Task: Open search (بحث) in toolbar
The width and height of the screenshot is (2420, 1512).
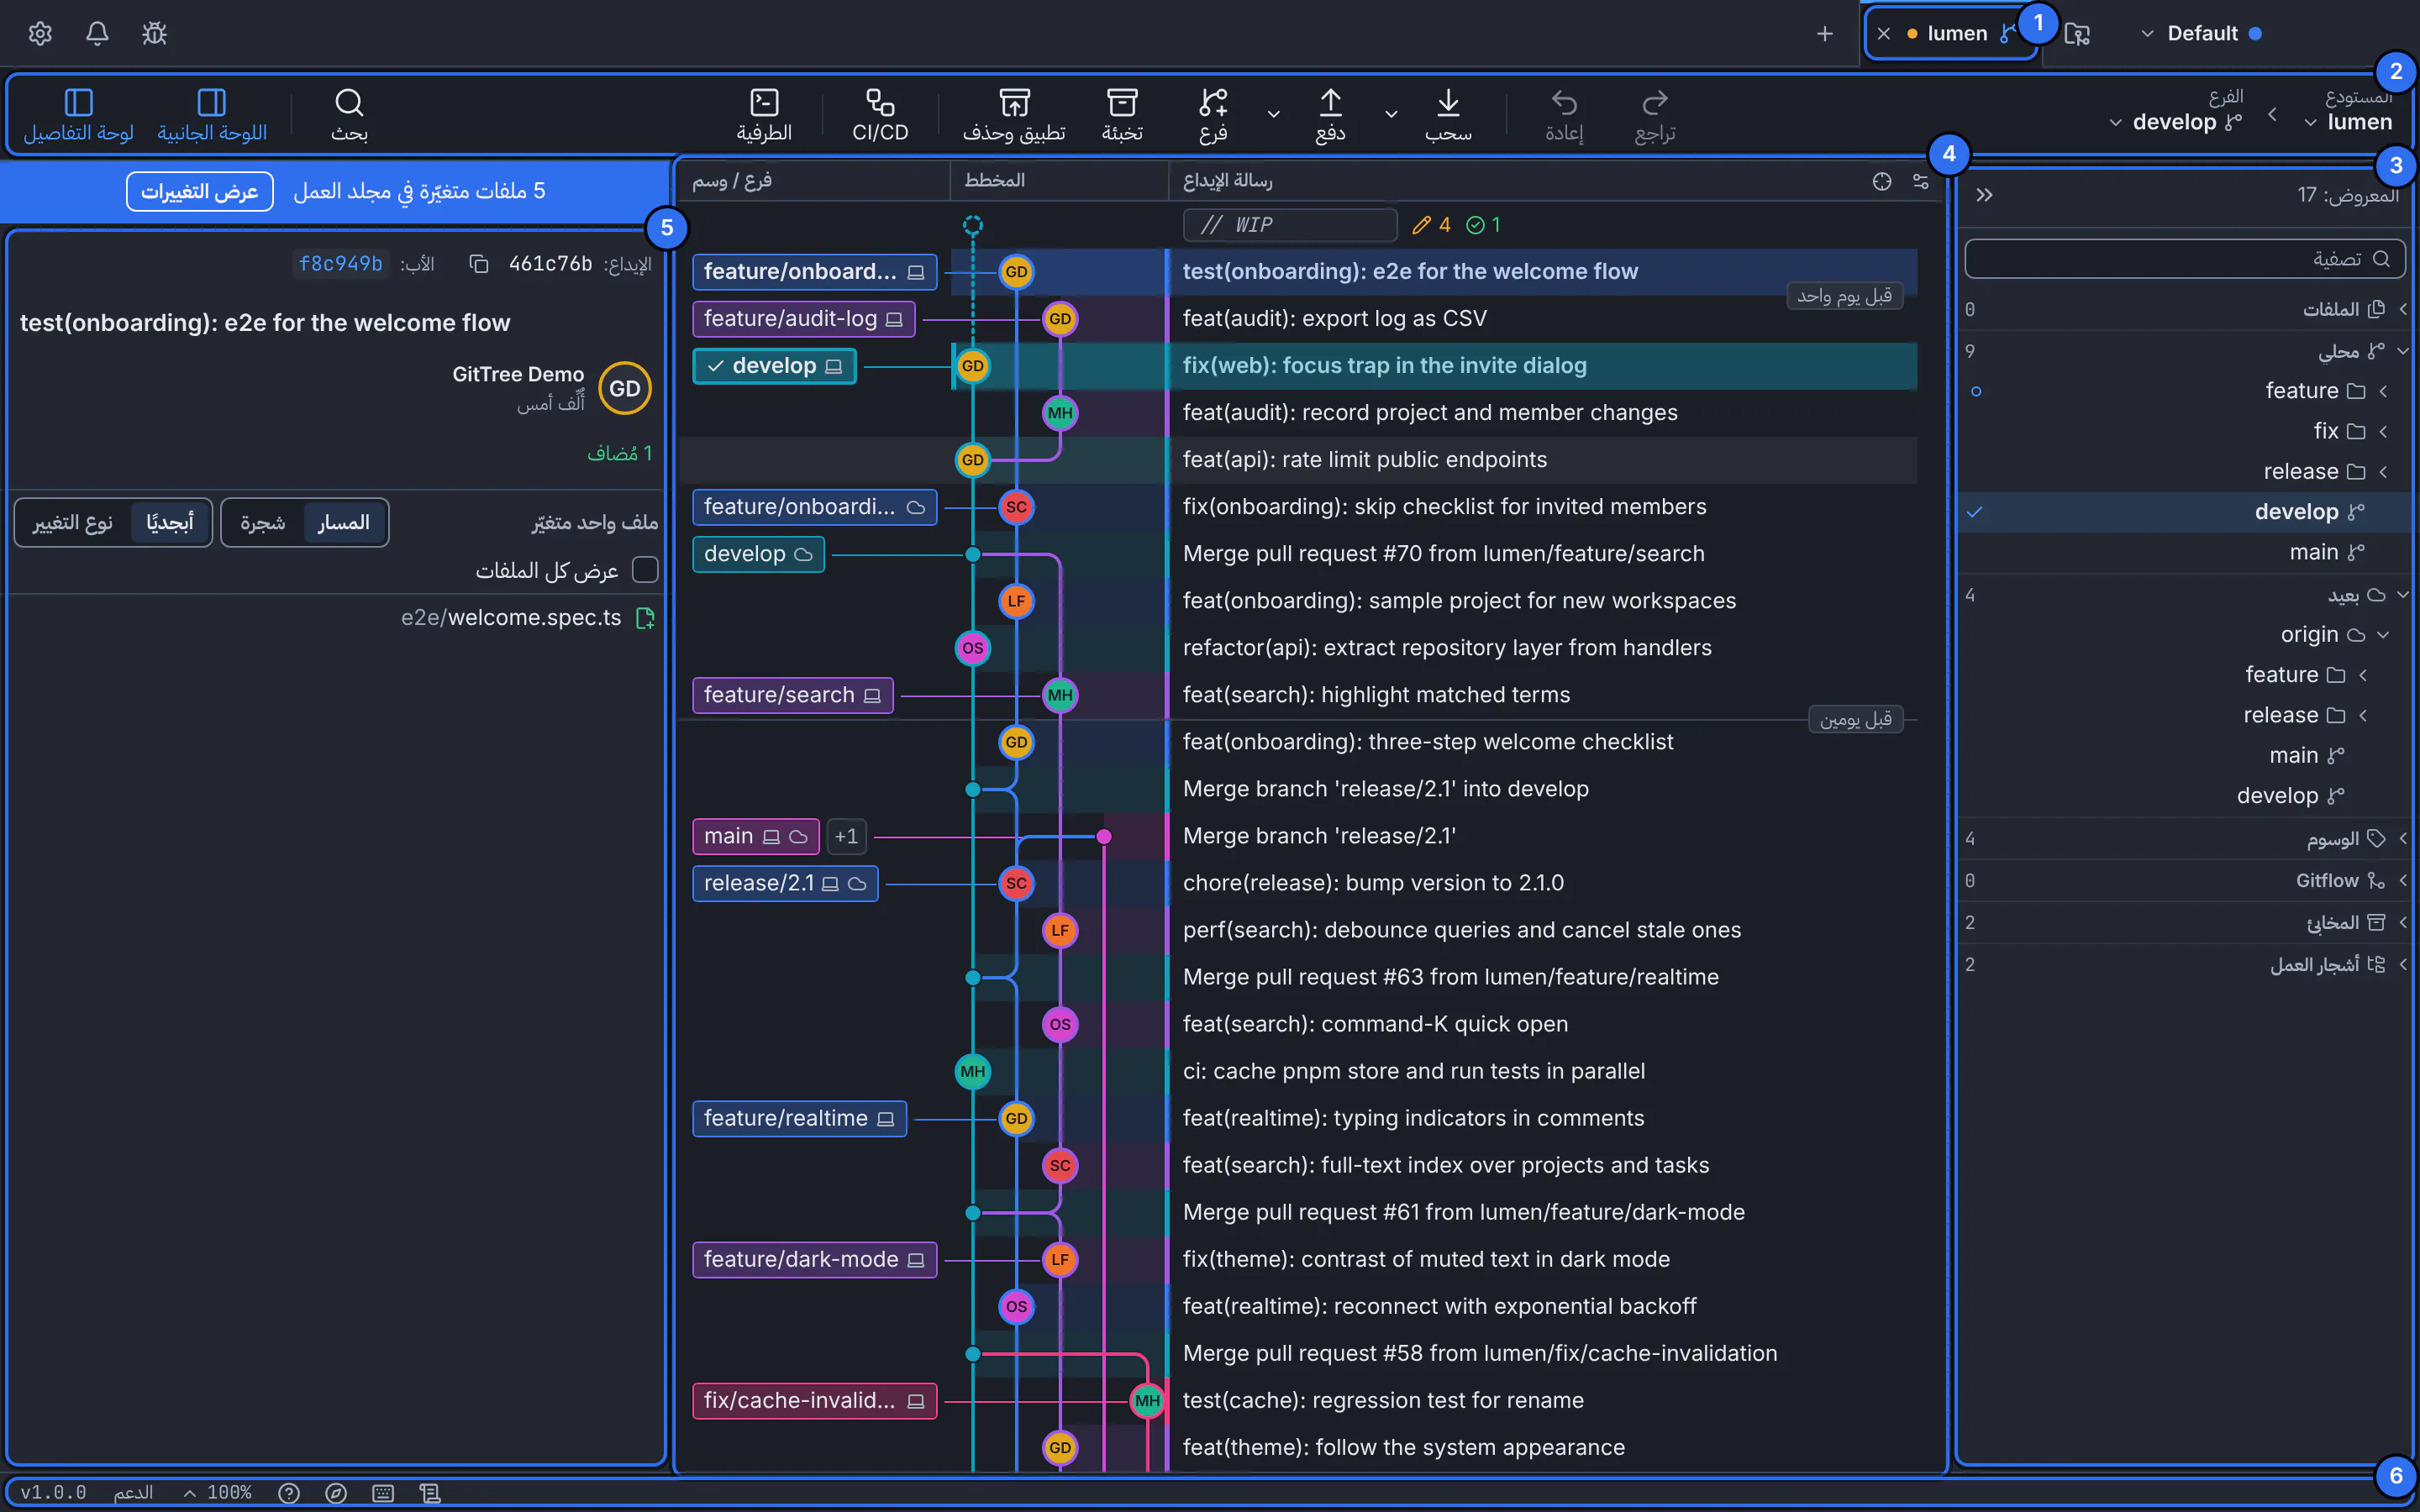Action: [349, 115]
